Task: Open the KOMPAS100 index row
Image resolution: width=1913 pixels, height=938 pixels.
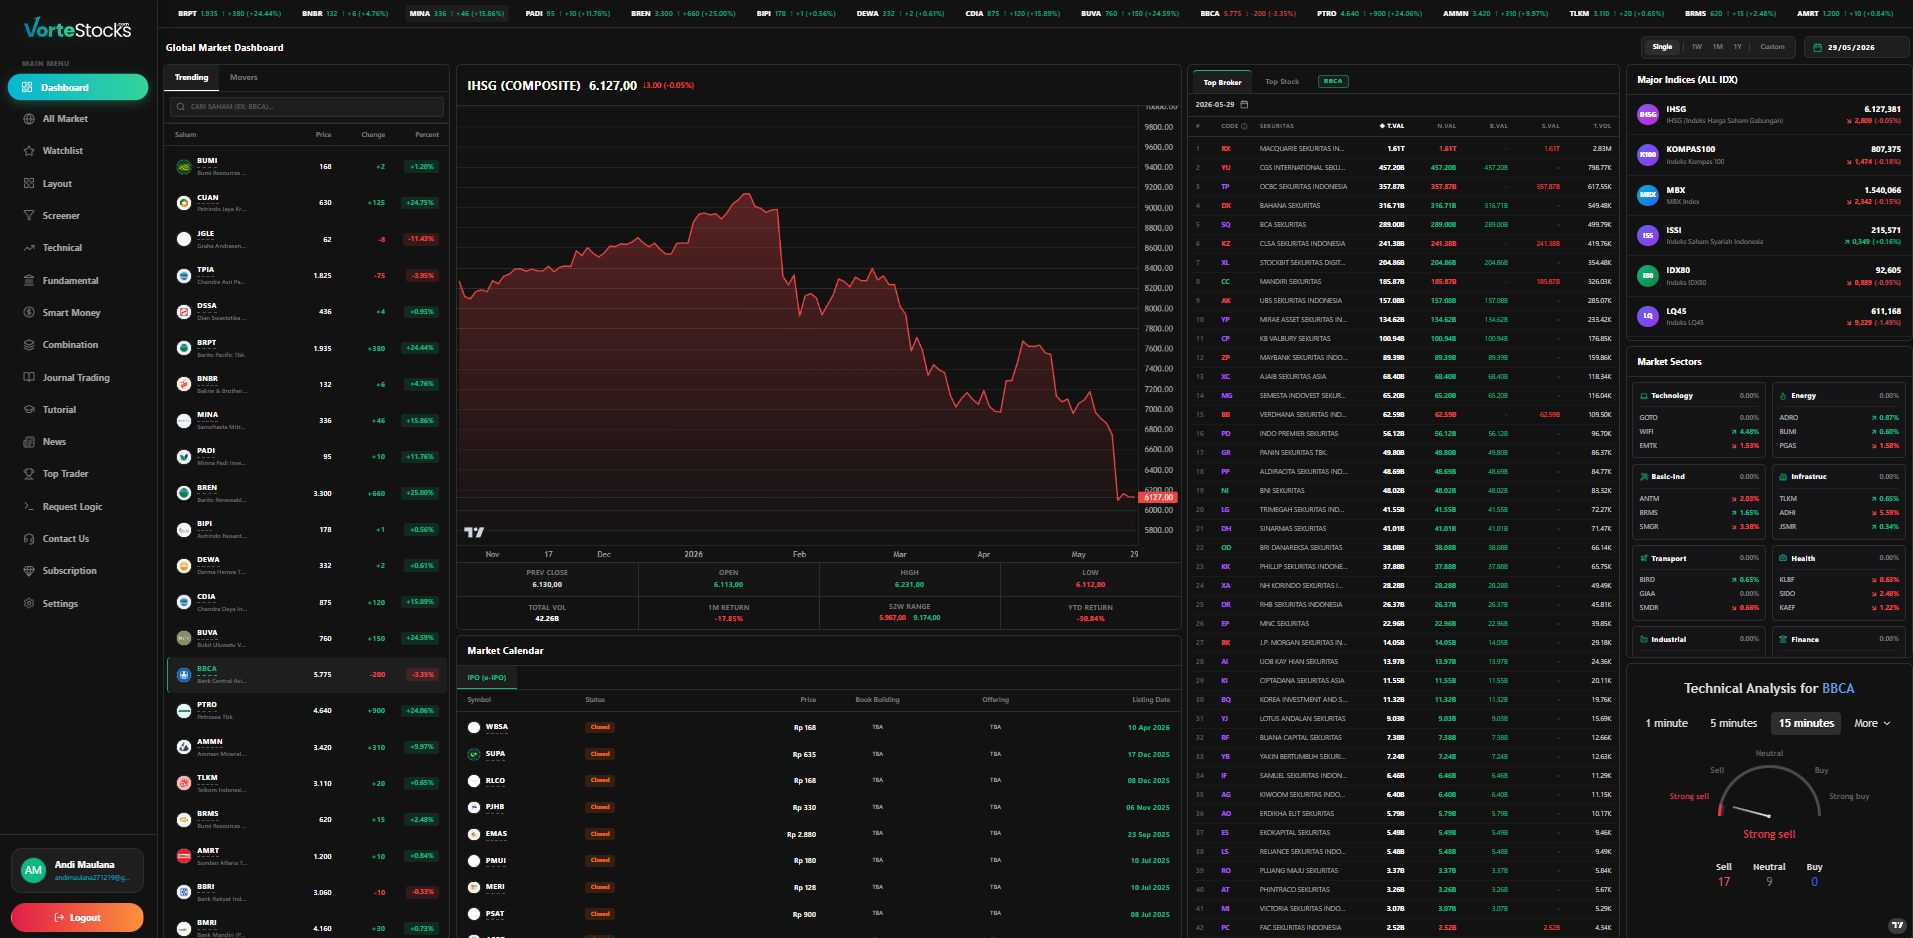Action: tap(1769, 155)
